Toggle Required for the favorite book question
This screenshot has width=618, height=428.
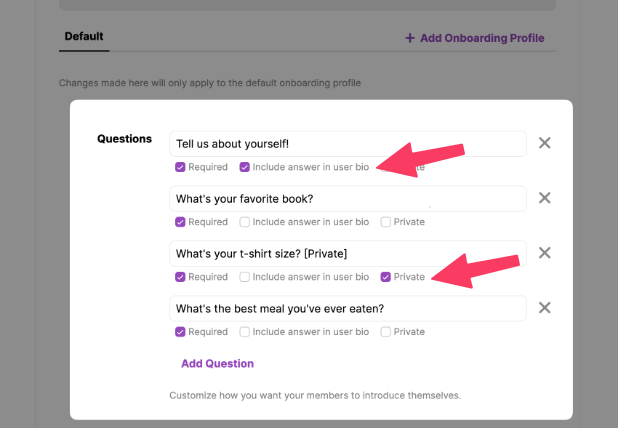click(180, 222)
